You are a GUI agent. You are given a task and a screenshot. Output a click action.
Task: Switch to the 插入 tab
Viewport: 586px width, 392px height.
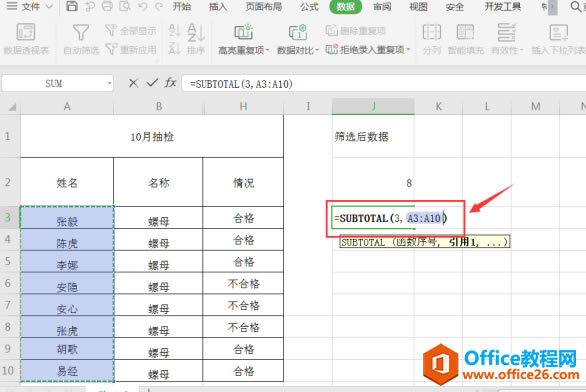point(218,7)
